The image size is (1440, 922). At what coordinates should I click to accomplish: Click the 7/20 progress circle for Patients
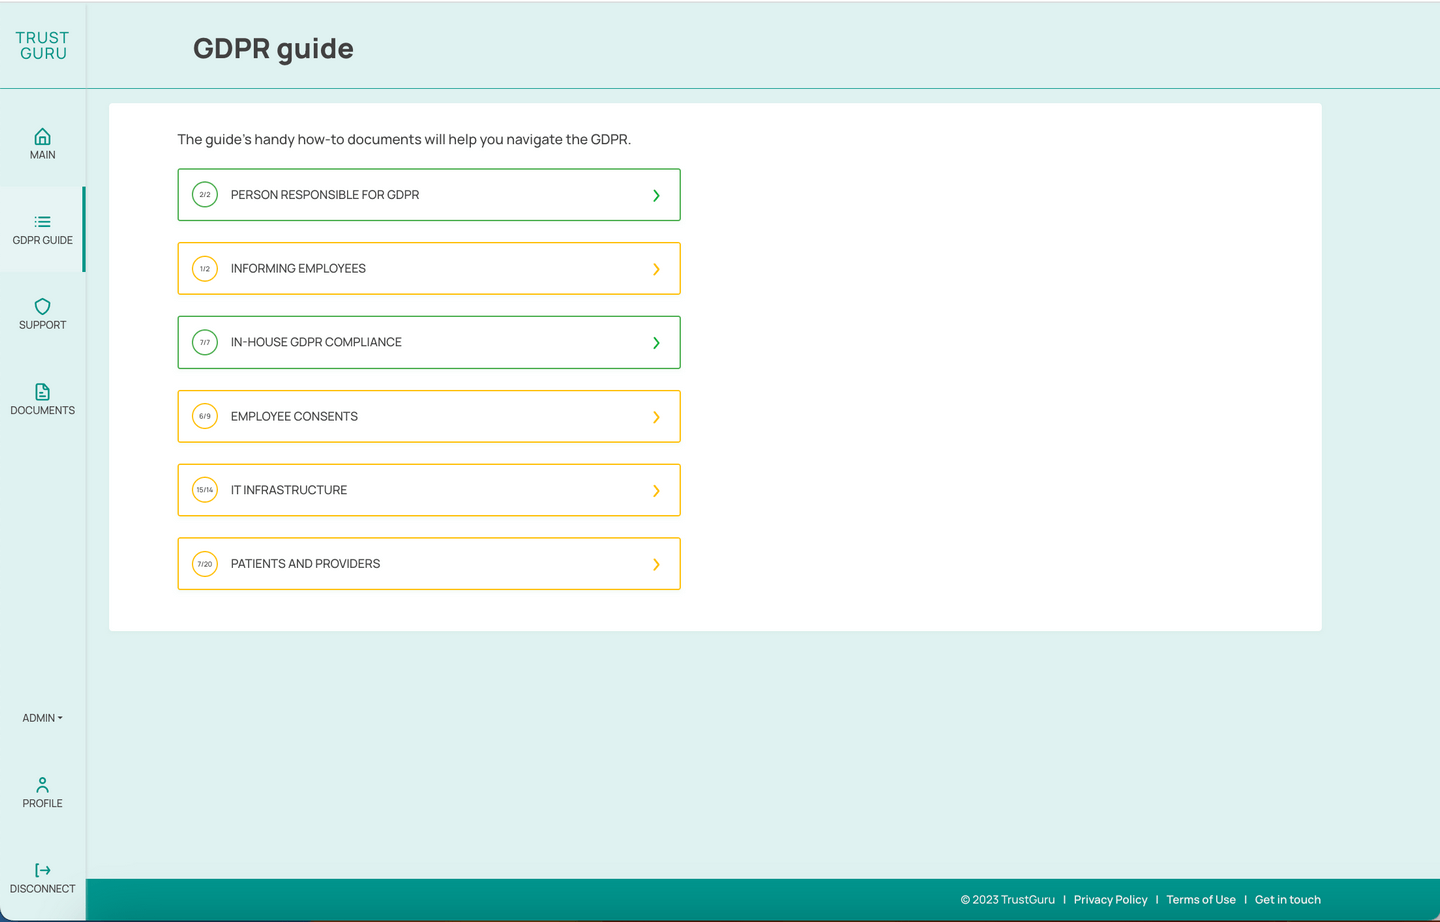click(x=205, y=564)
